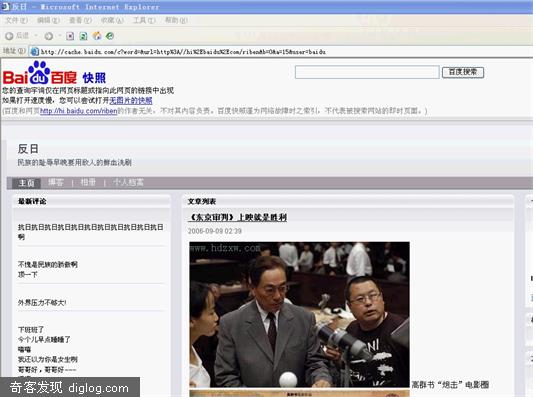The image size is (533, 397).
Task: Open the dropdown arrow beside Forward button
Action: pyautogui.click(x=59, y=36)
